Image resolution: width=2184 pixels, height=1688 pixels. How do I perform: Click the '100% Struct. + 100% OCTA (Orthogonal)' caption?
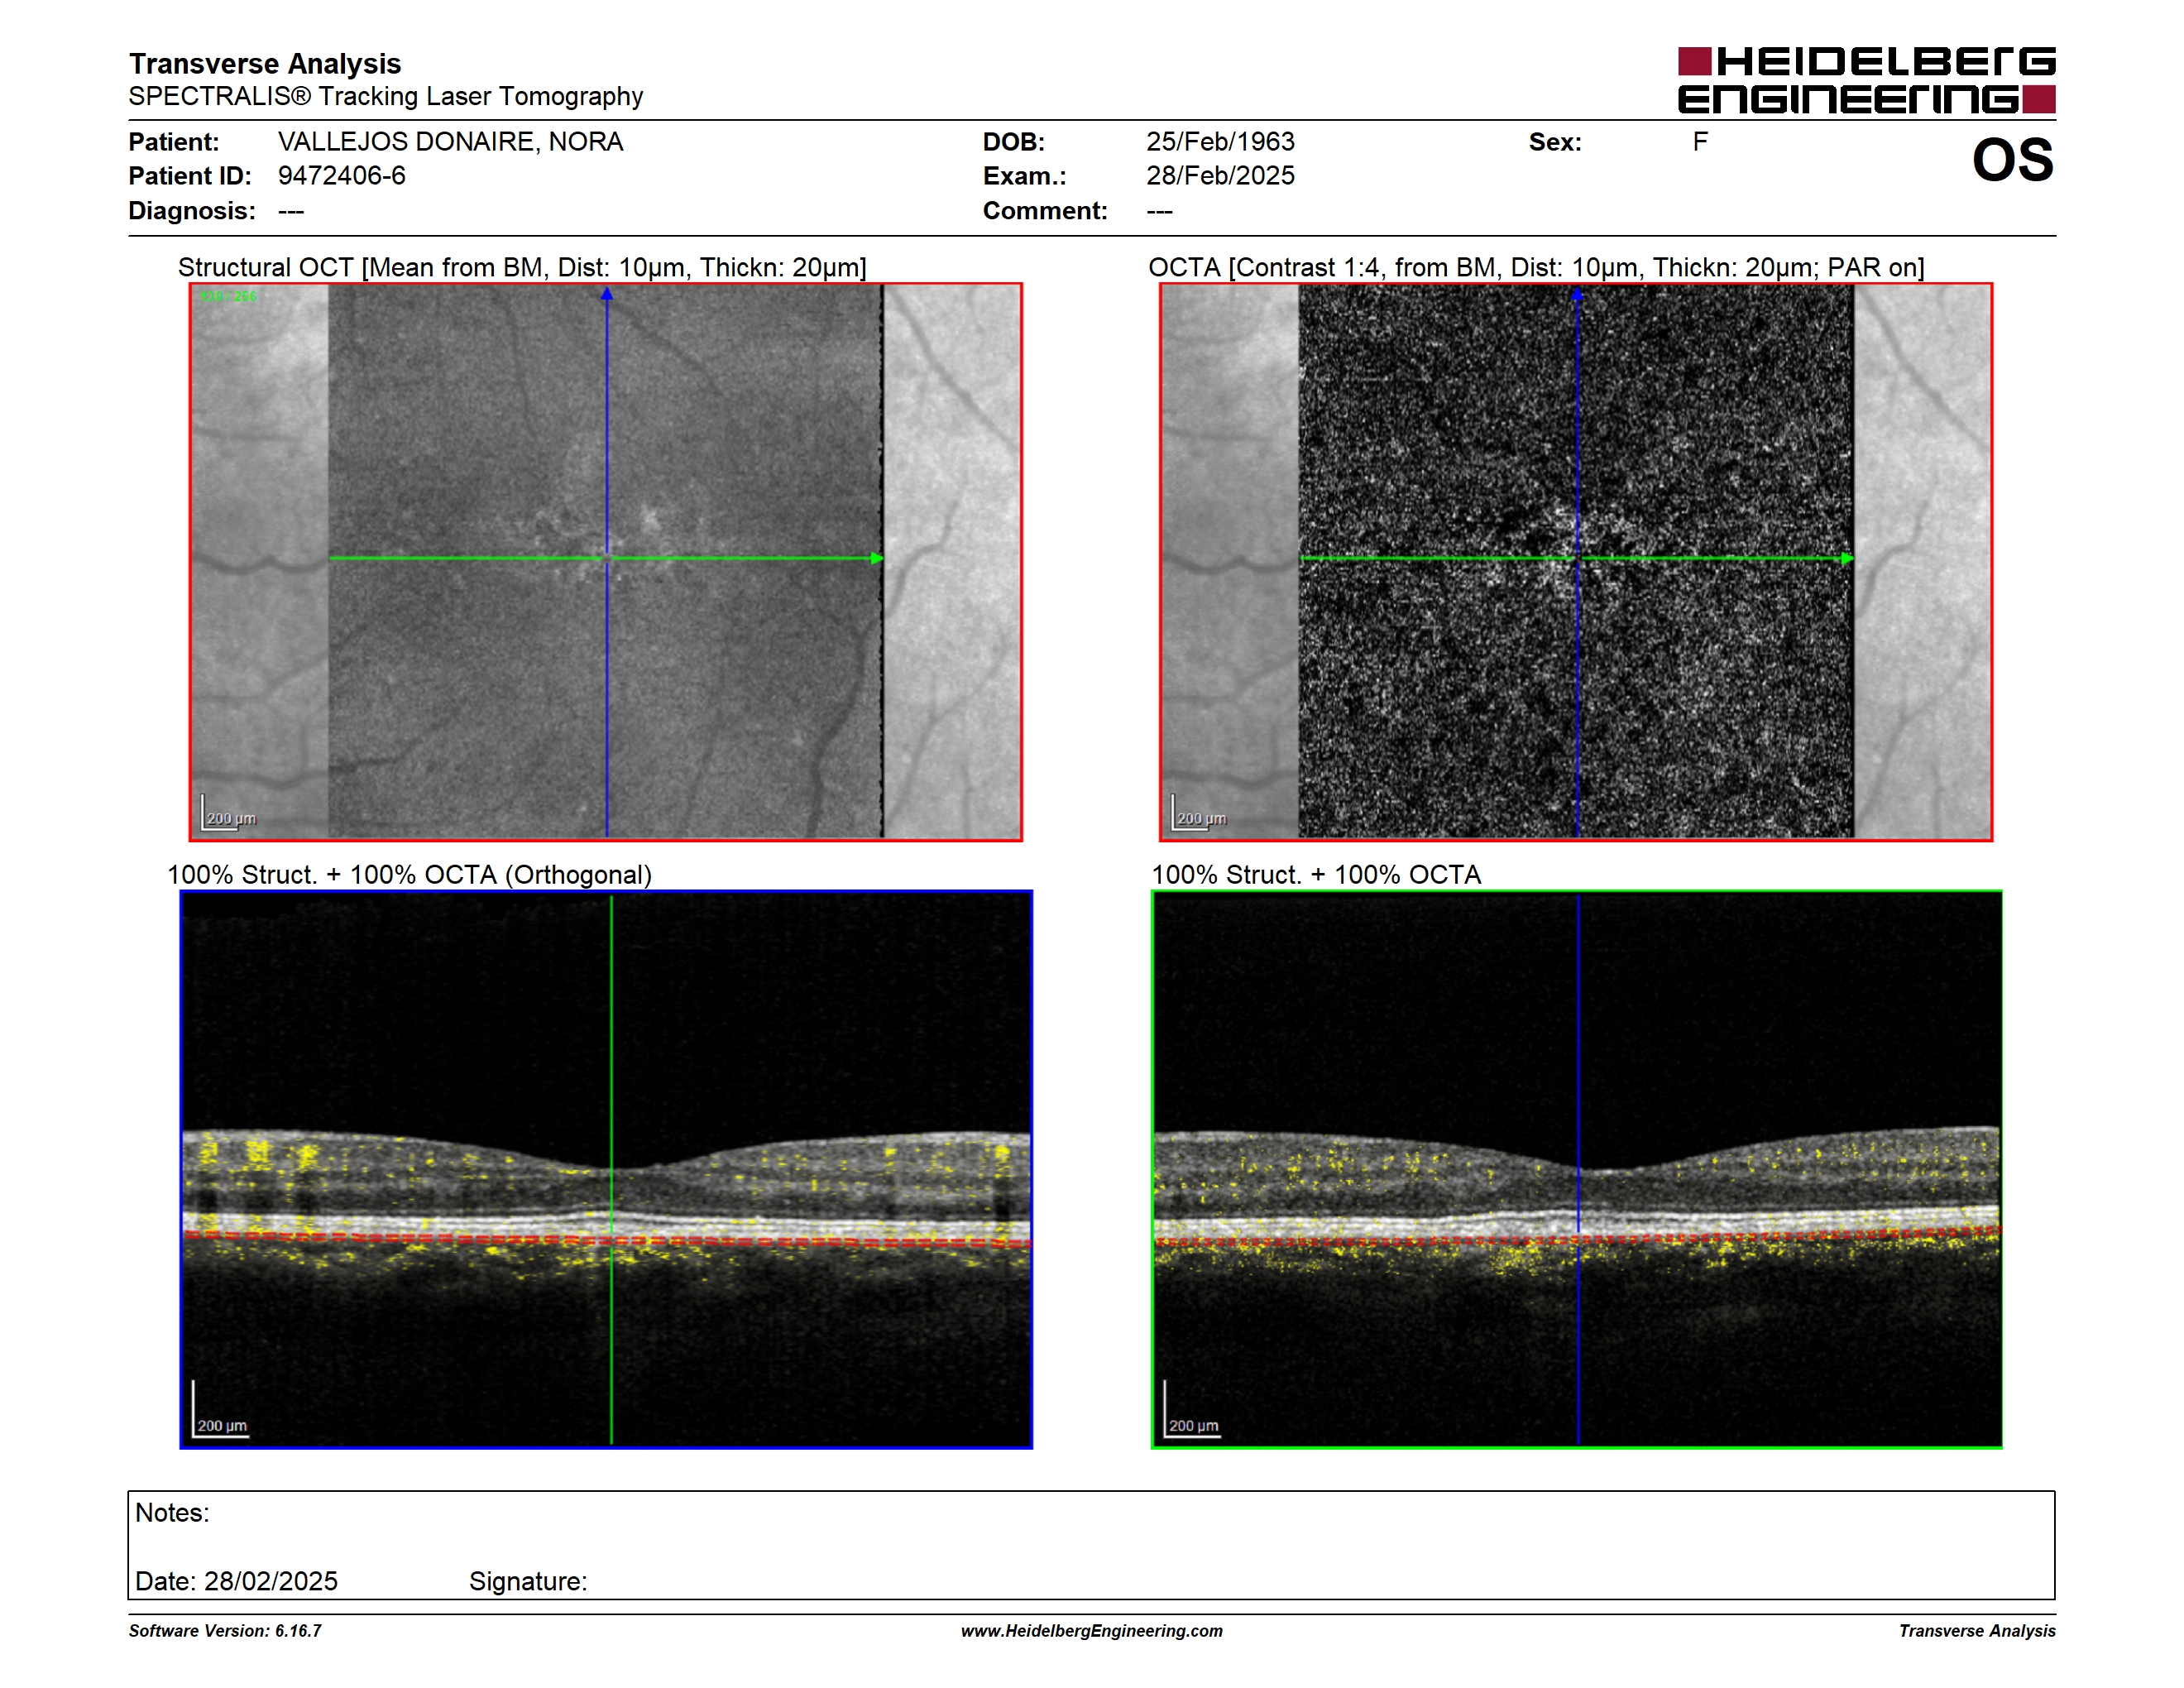(409, 875)
